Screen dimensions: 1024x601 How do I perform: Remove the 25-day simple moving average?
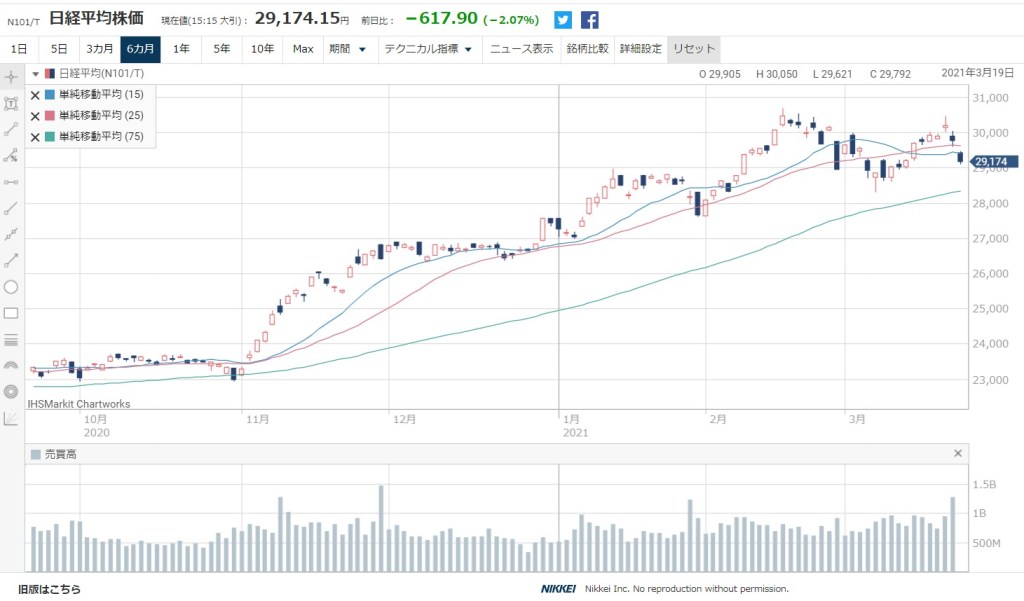coord(35,116)
